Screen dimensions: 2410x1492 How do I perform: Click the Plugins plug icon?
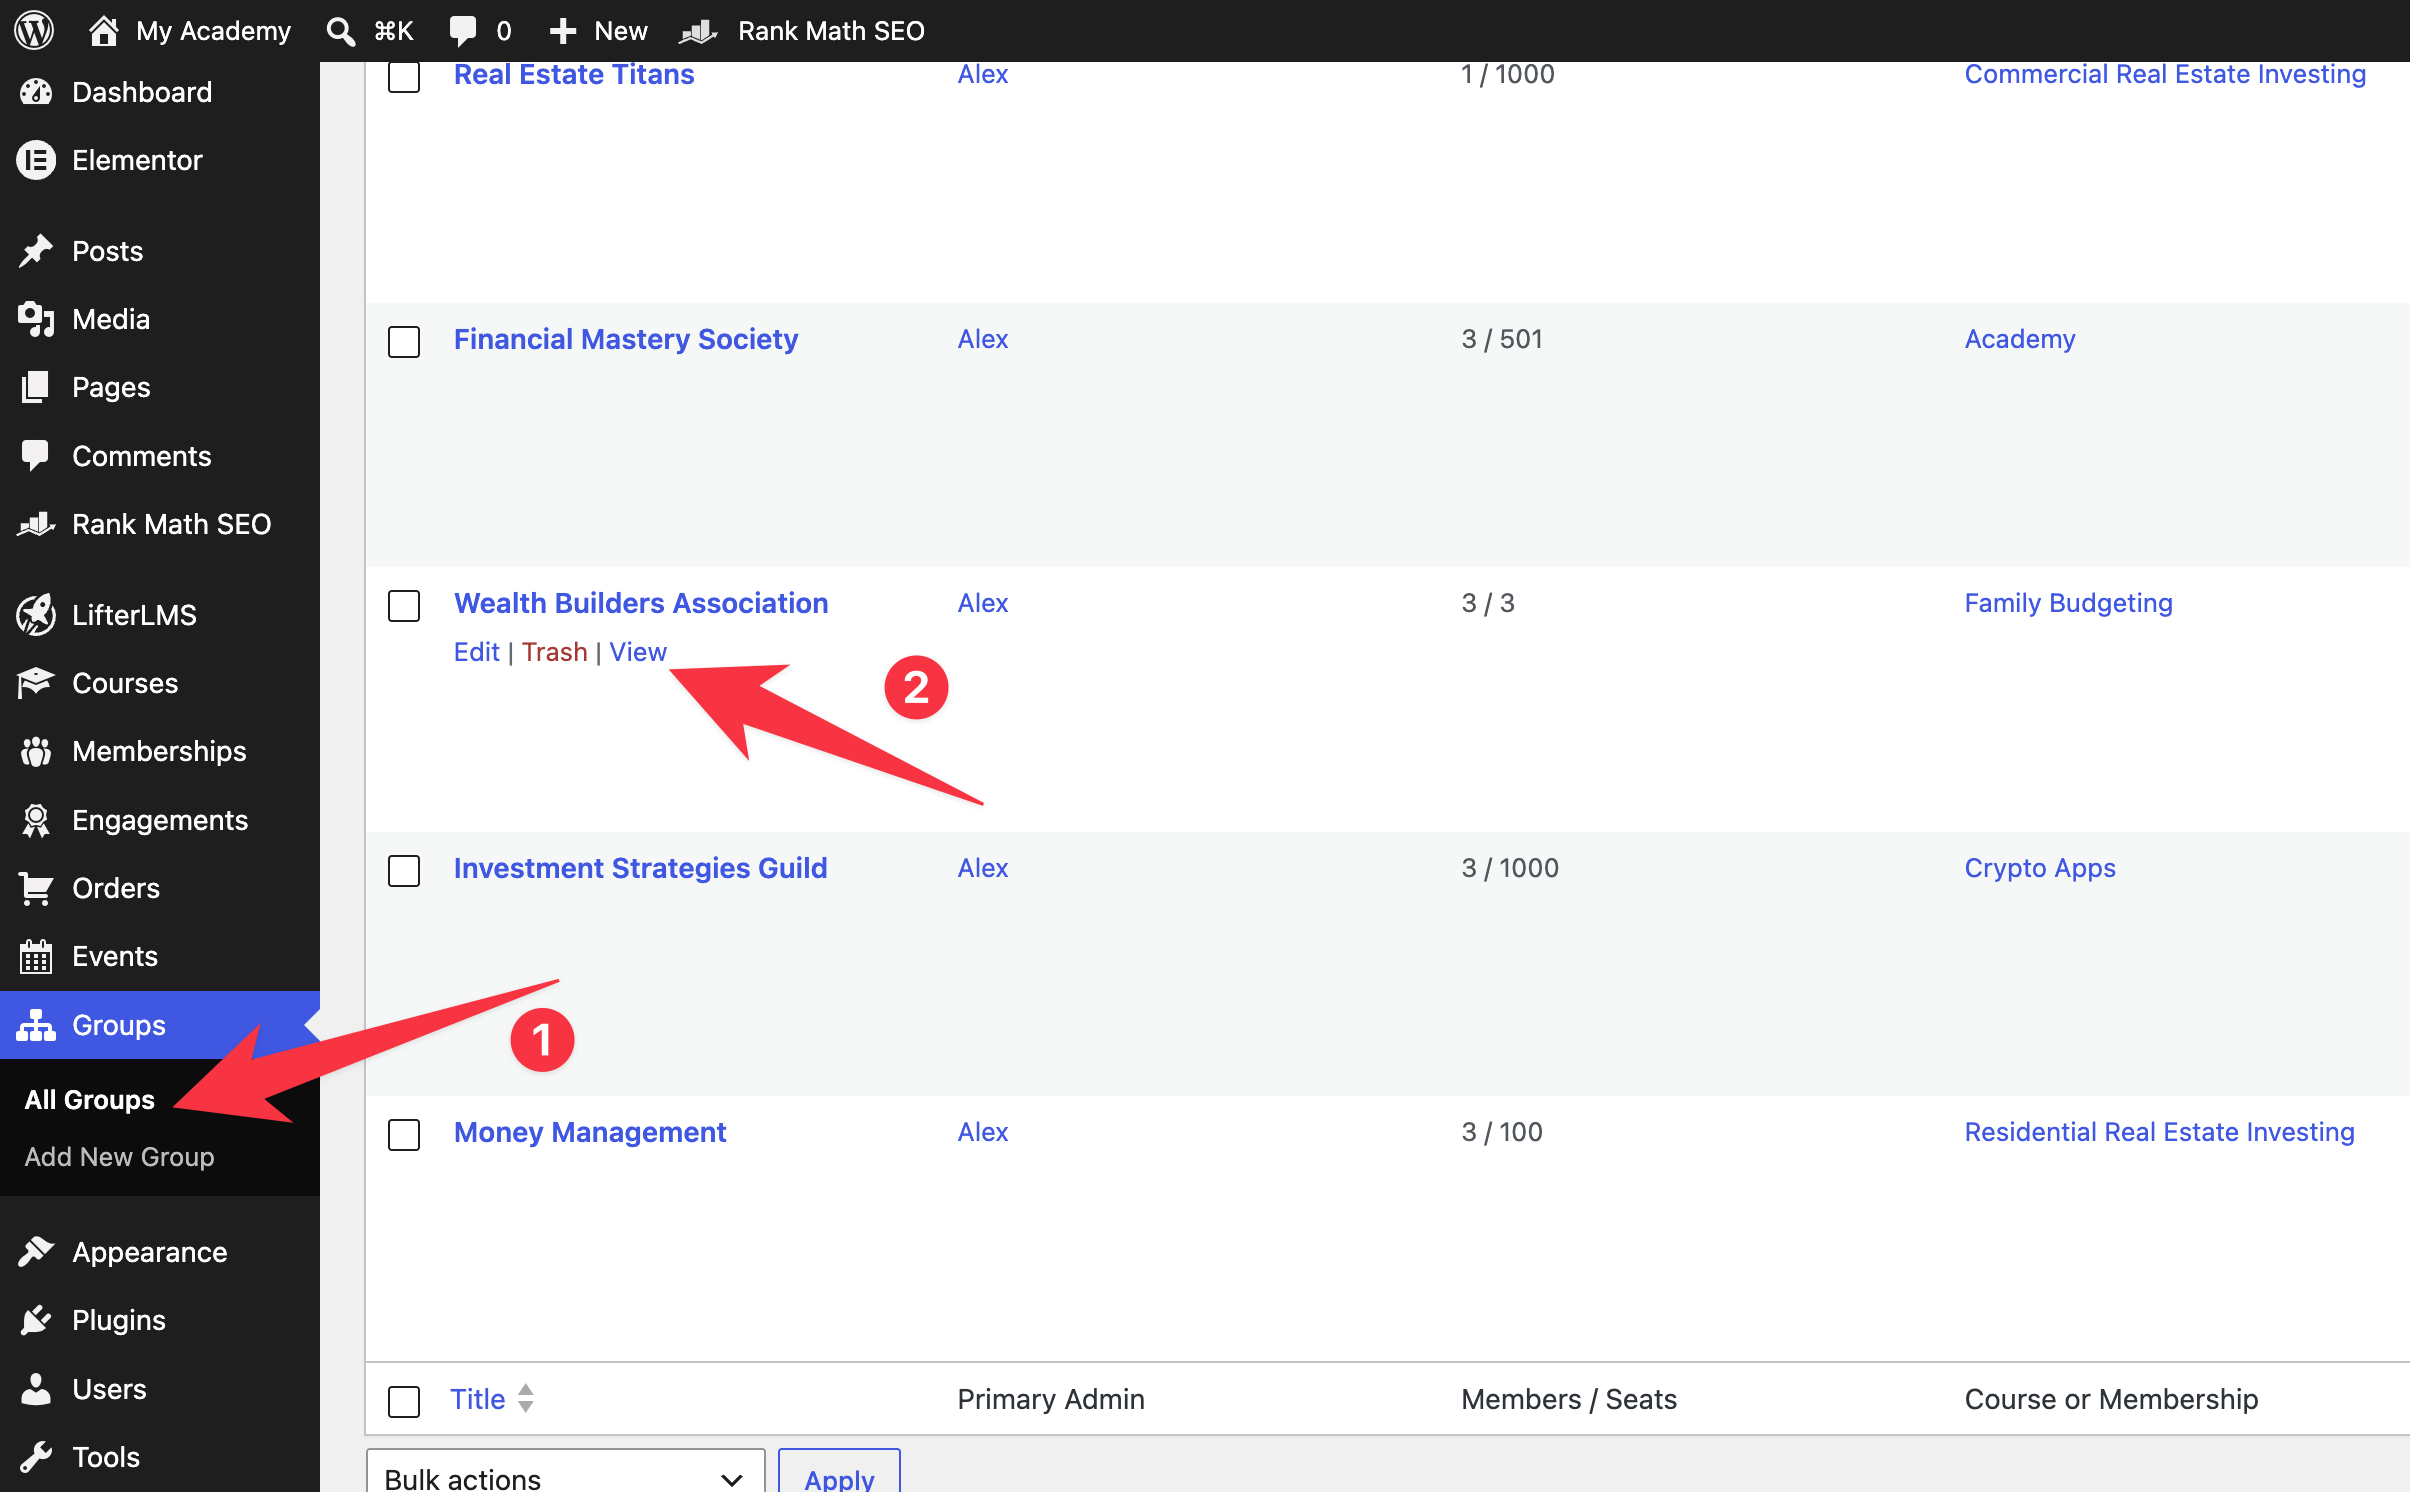tap(36, 1320)
